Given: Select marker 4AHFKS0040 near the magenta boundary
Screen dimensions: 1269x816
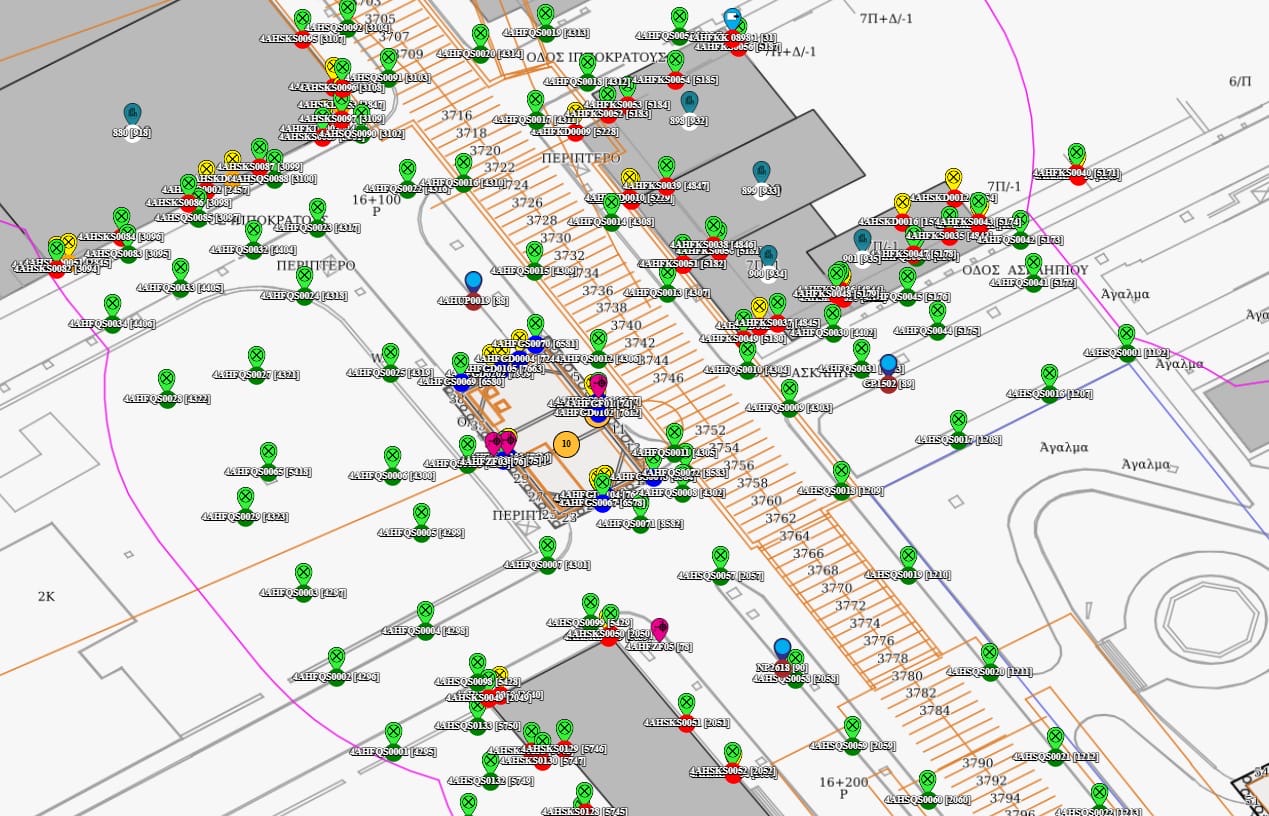Looking at the screenshot, I should pos(1076,155).
